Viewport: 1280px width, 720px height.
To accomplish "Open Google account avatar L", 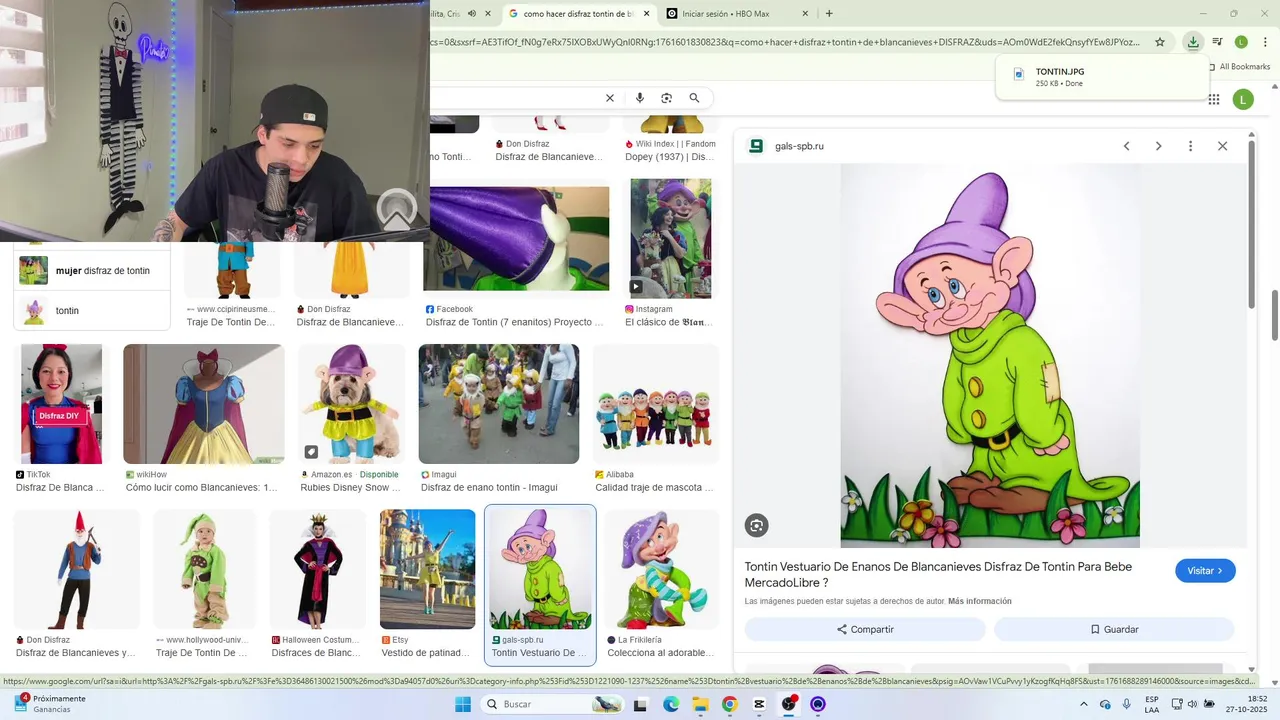I will pos(1243,99).
